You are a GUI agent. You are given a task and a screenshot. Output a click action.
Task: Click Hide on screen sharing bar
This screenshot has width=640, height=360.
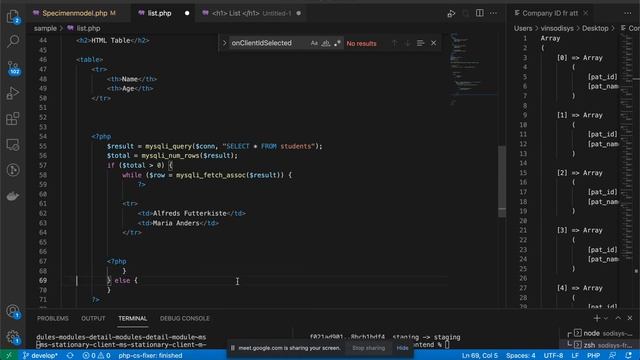tap(402, 348)
